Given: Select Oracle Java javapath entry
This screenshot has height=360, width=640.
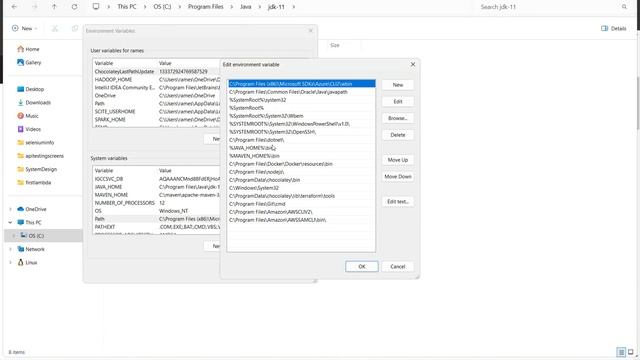Looking at the screenshot, I should coord(301,92).
